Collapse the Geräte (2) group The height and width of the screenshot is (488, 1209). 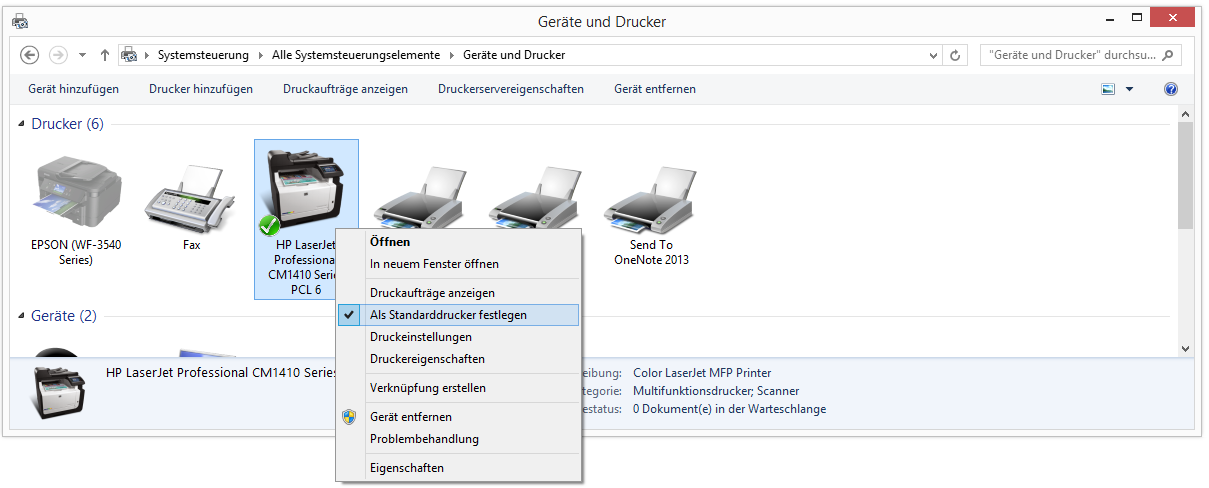tap(22, 316)
